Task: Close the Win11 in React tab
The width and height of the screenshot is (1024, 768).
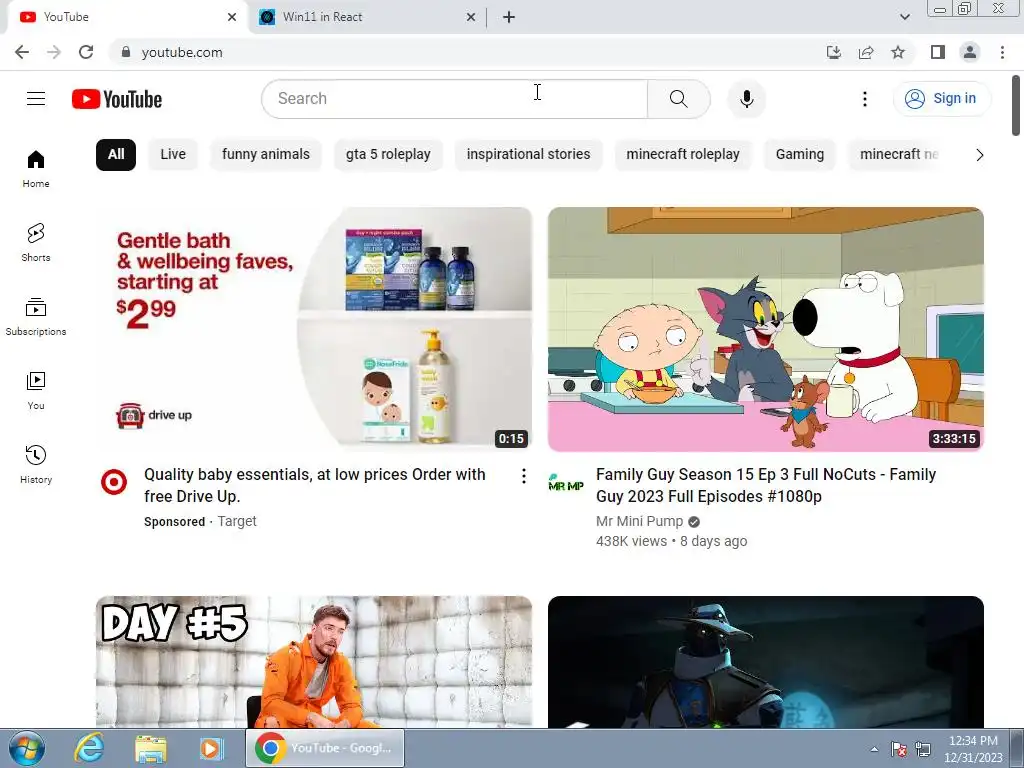Action: click(x=471, y=17)
